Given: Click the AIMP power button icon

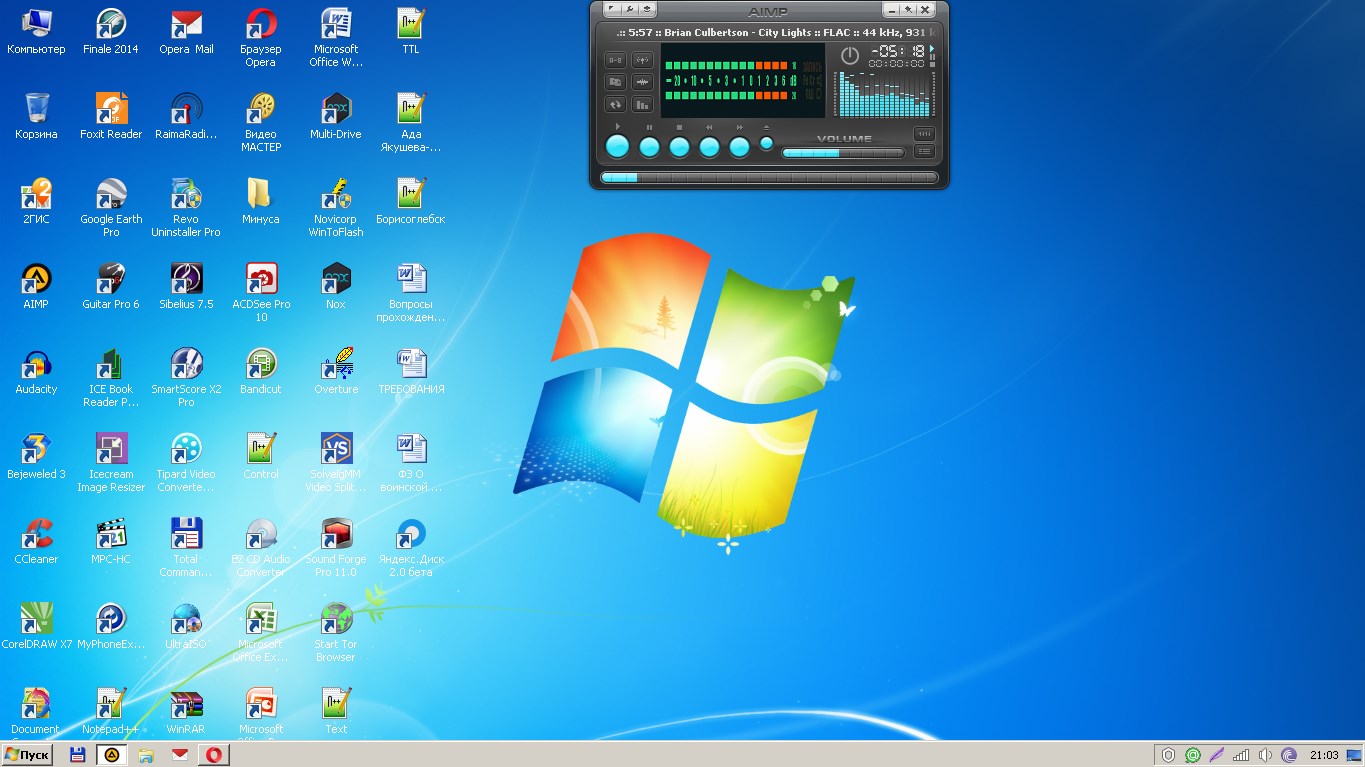Looking at the screenshot, I should pos(850,56).
